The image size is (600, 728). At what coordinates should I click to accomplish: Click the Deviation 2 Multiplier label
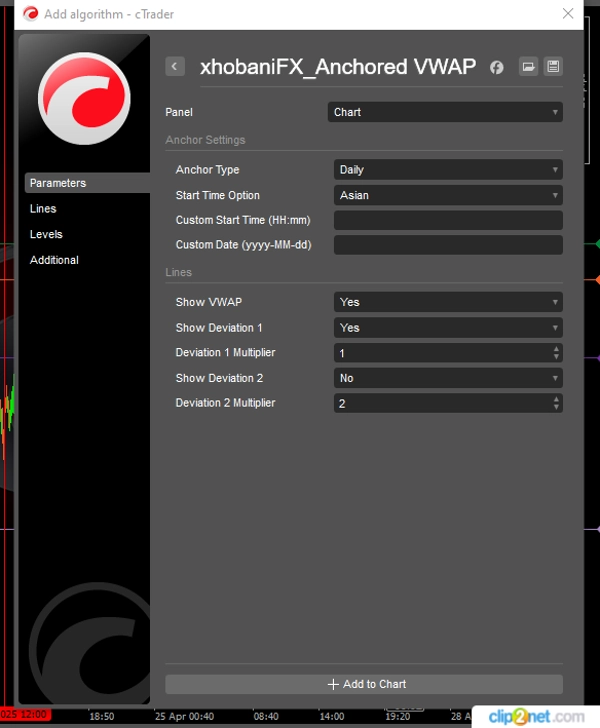(x=225, y=403)
